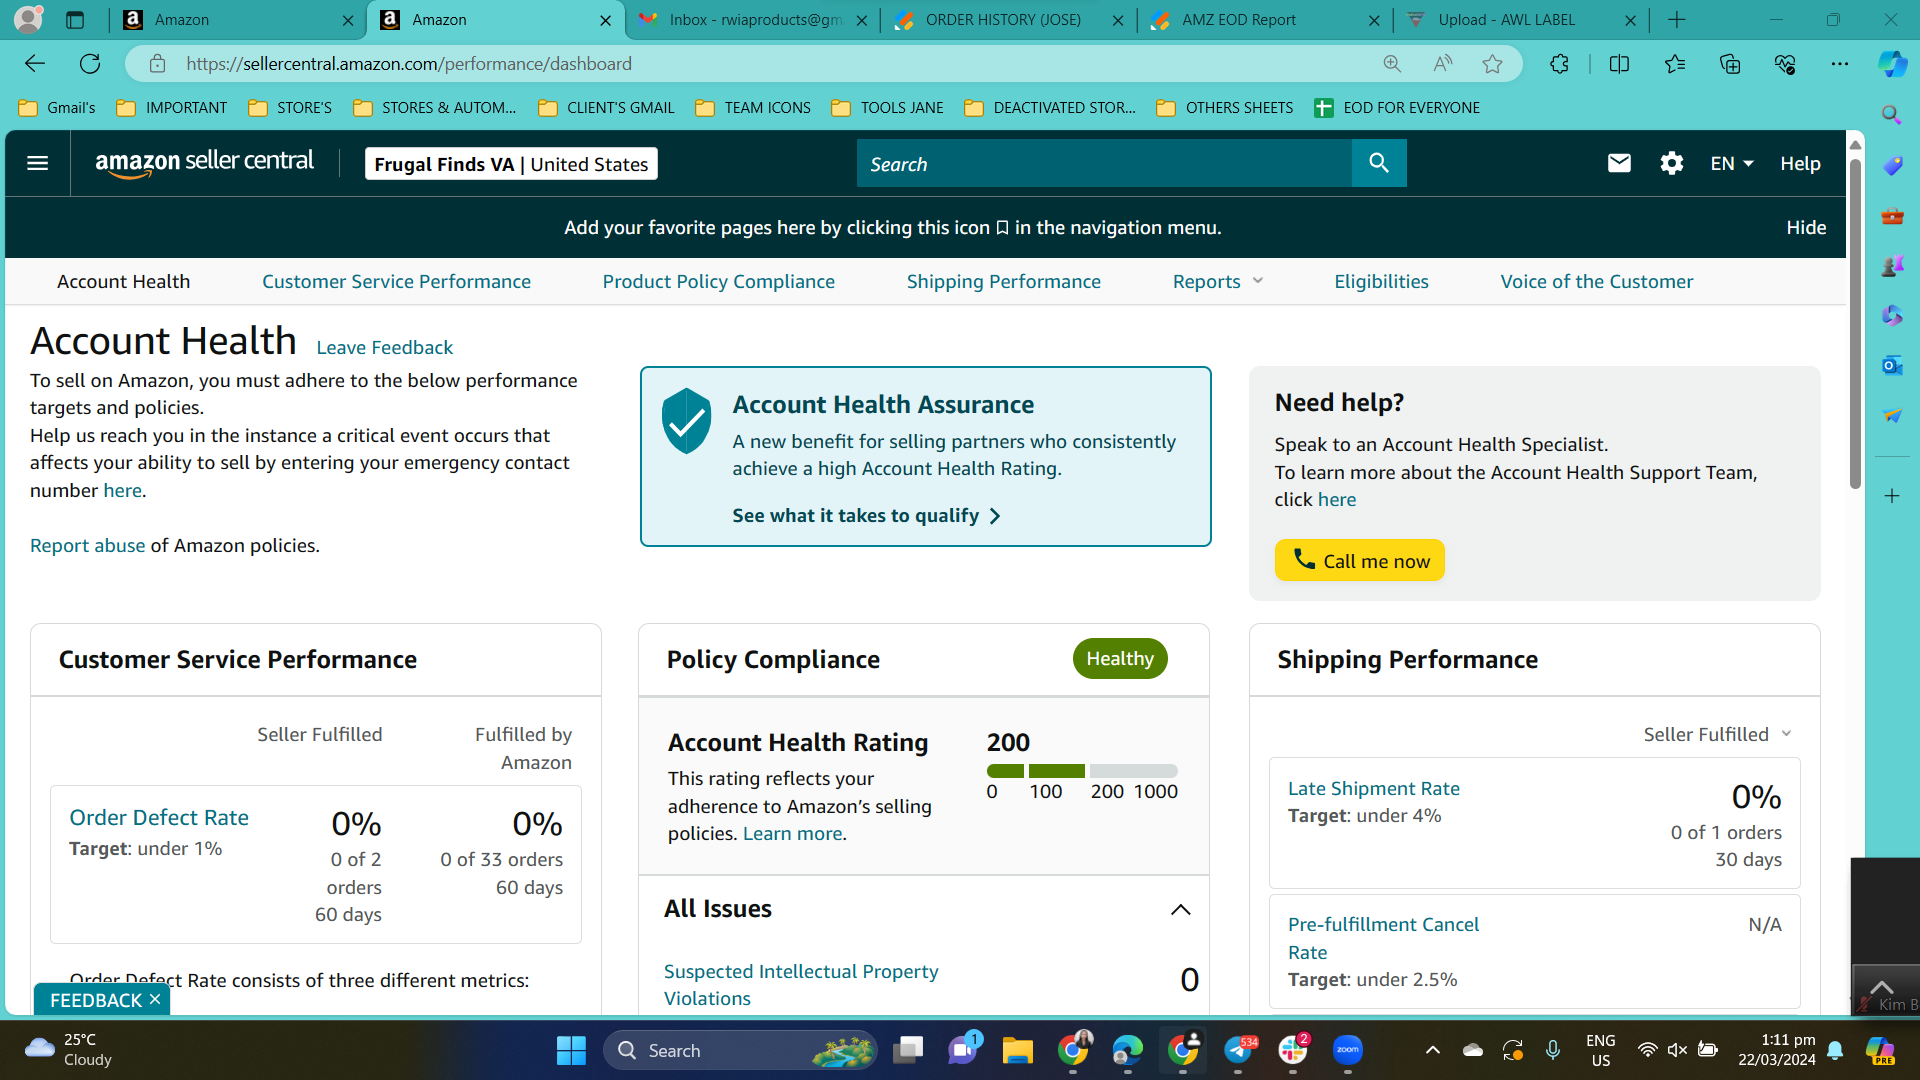Open the TEAM ICONS bookmarks folder
The width and height of the screenshot is (1920, 1080).
point(753,108)
